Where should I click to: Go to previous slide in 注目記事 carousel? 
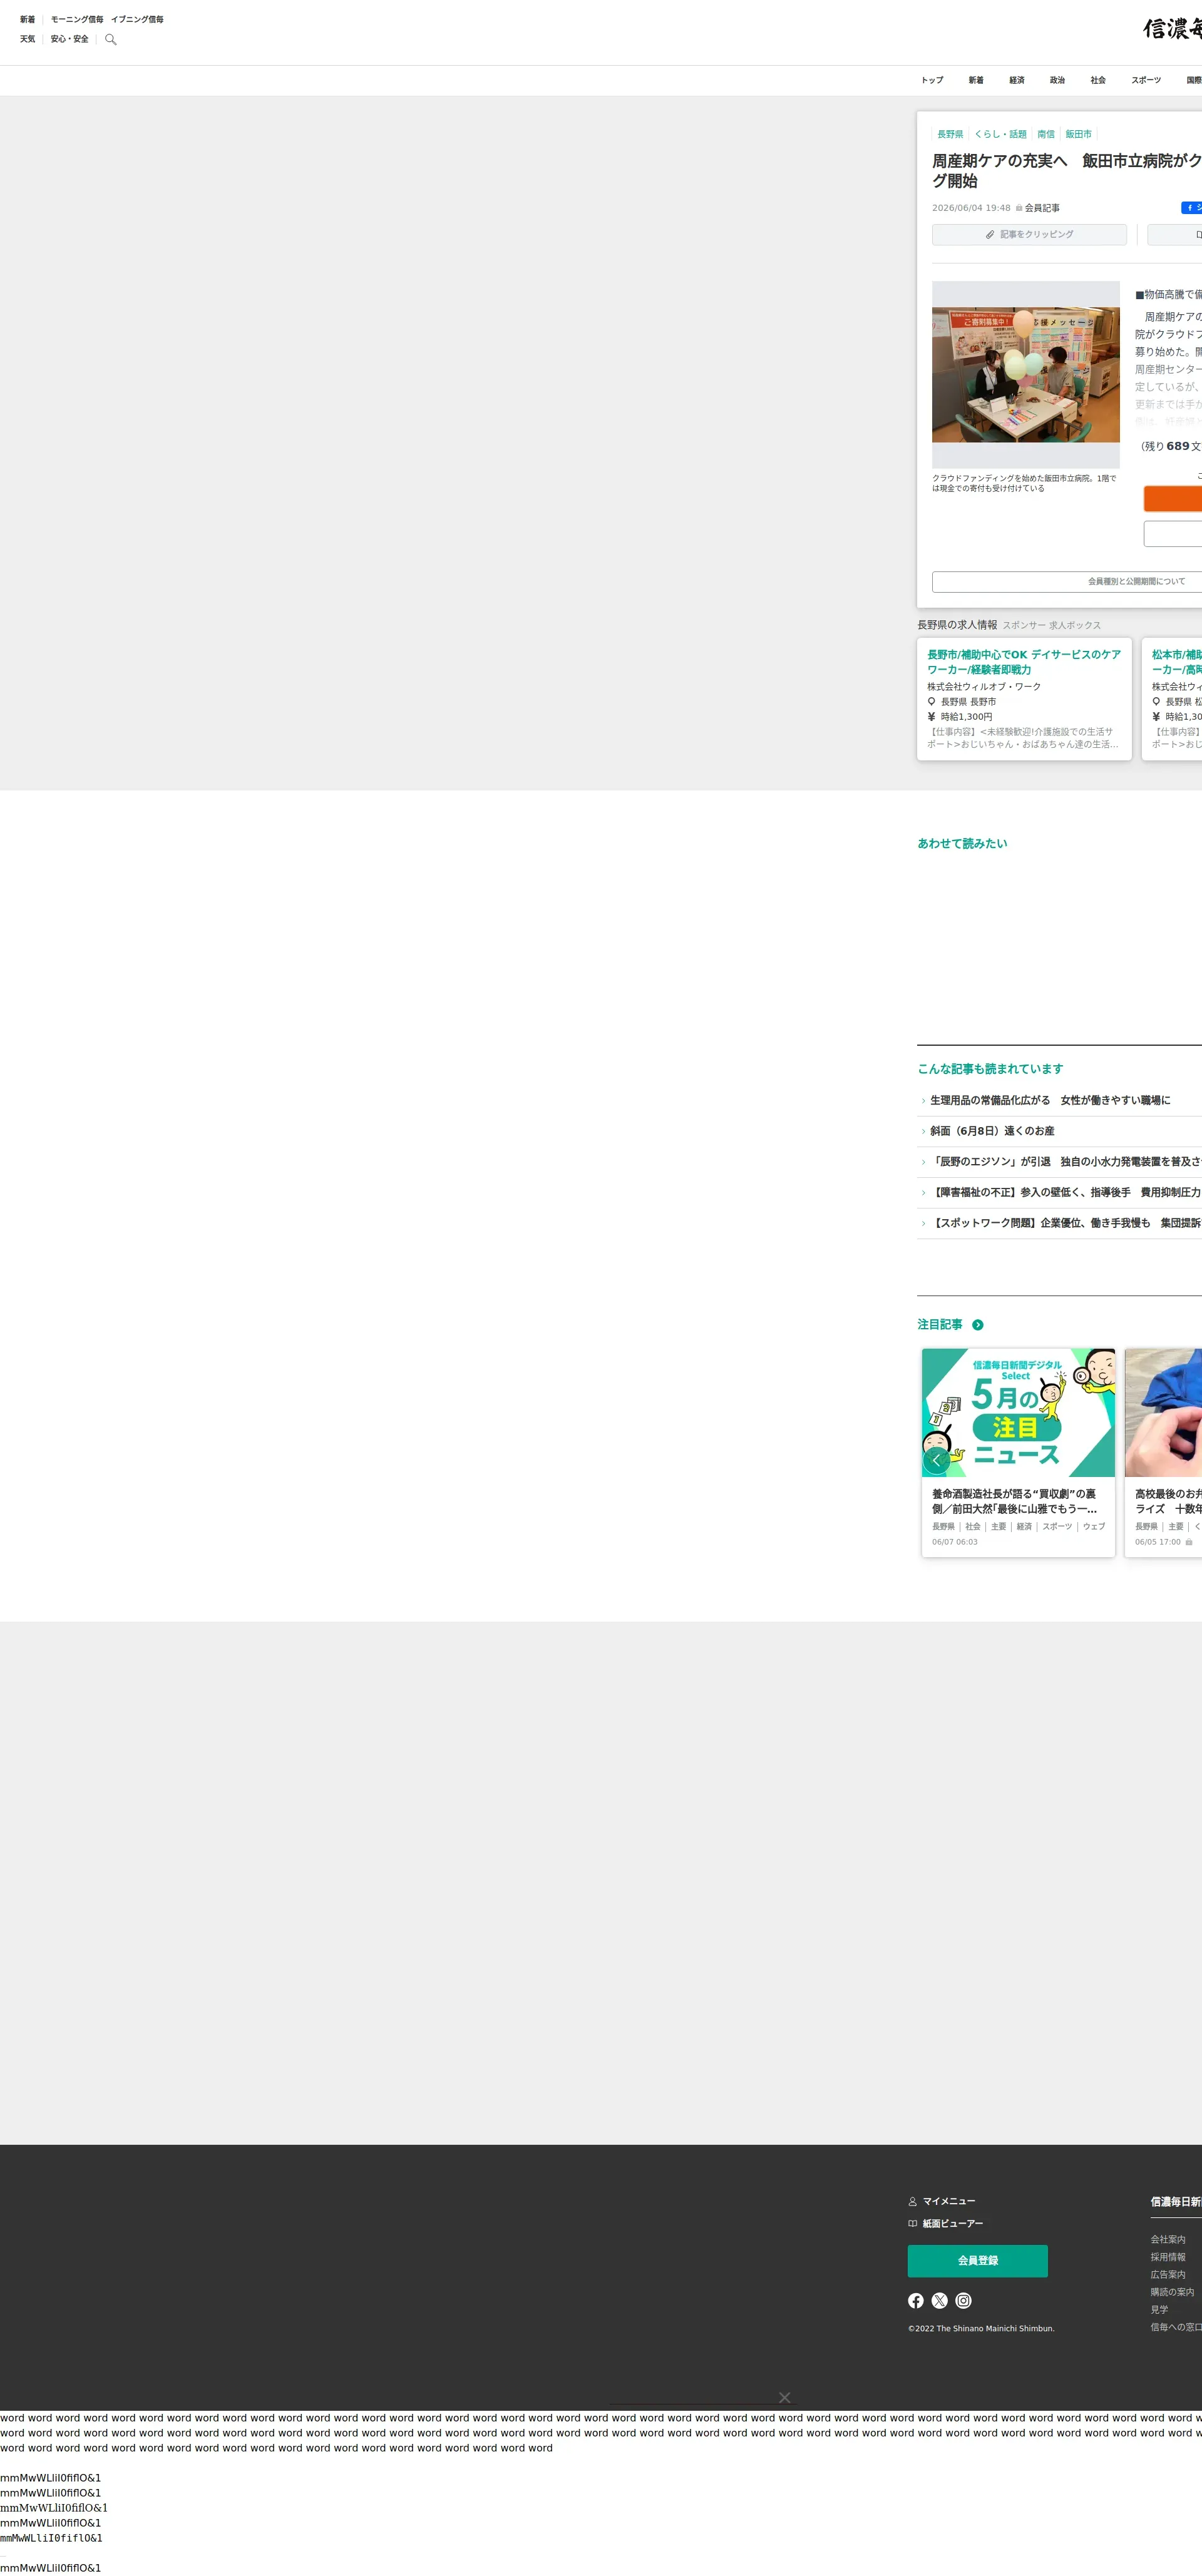(x=936, y=1460)
